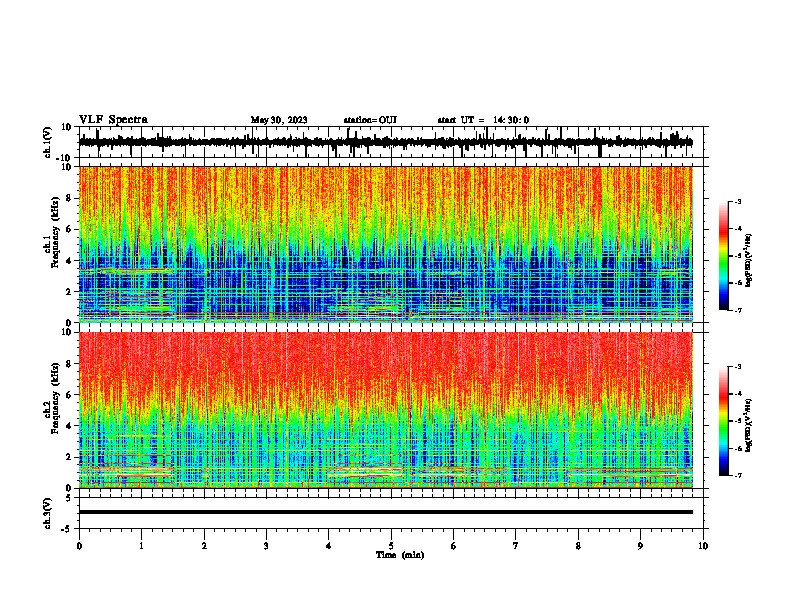The width and height of the screenshot is (792, 612).
Task: Click the date "May 30, 2023"
Action: coord(279,120)
